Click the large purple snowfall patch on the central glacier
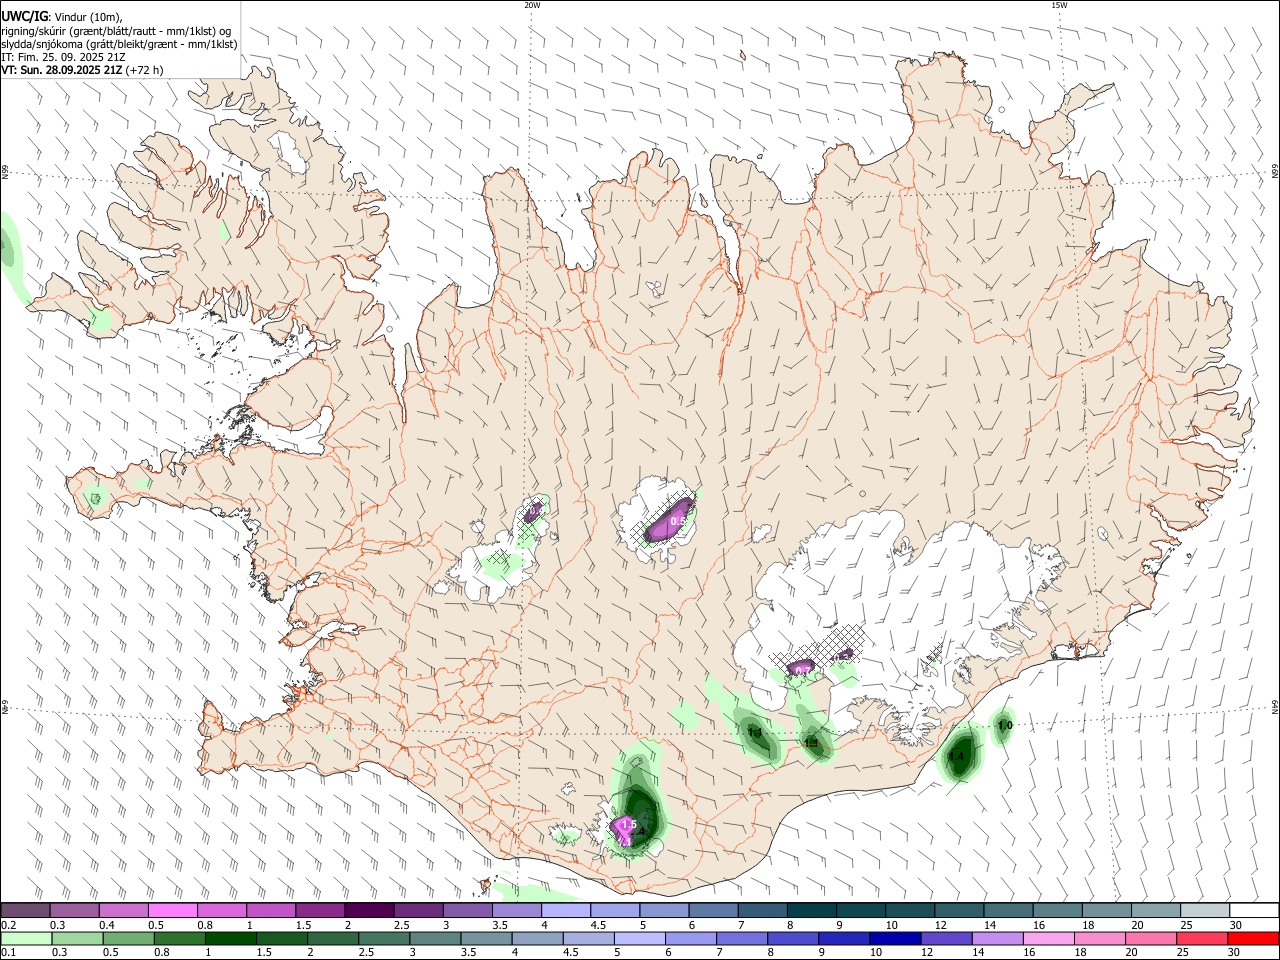The image size is (1280, 960). pyautogui.click(x=668, y=520)
